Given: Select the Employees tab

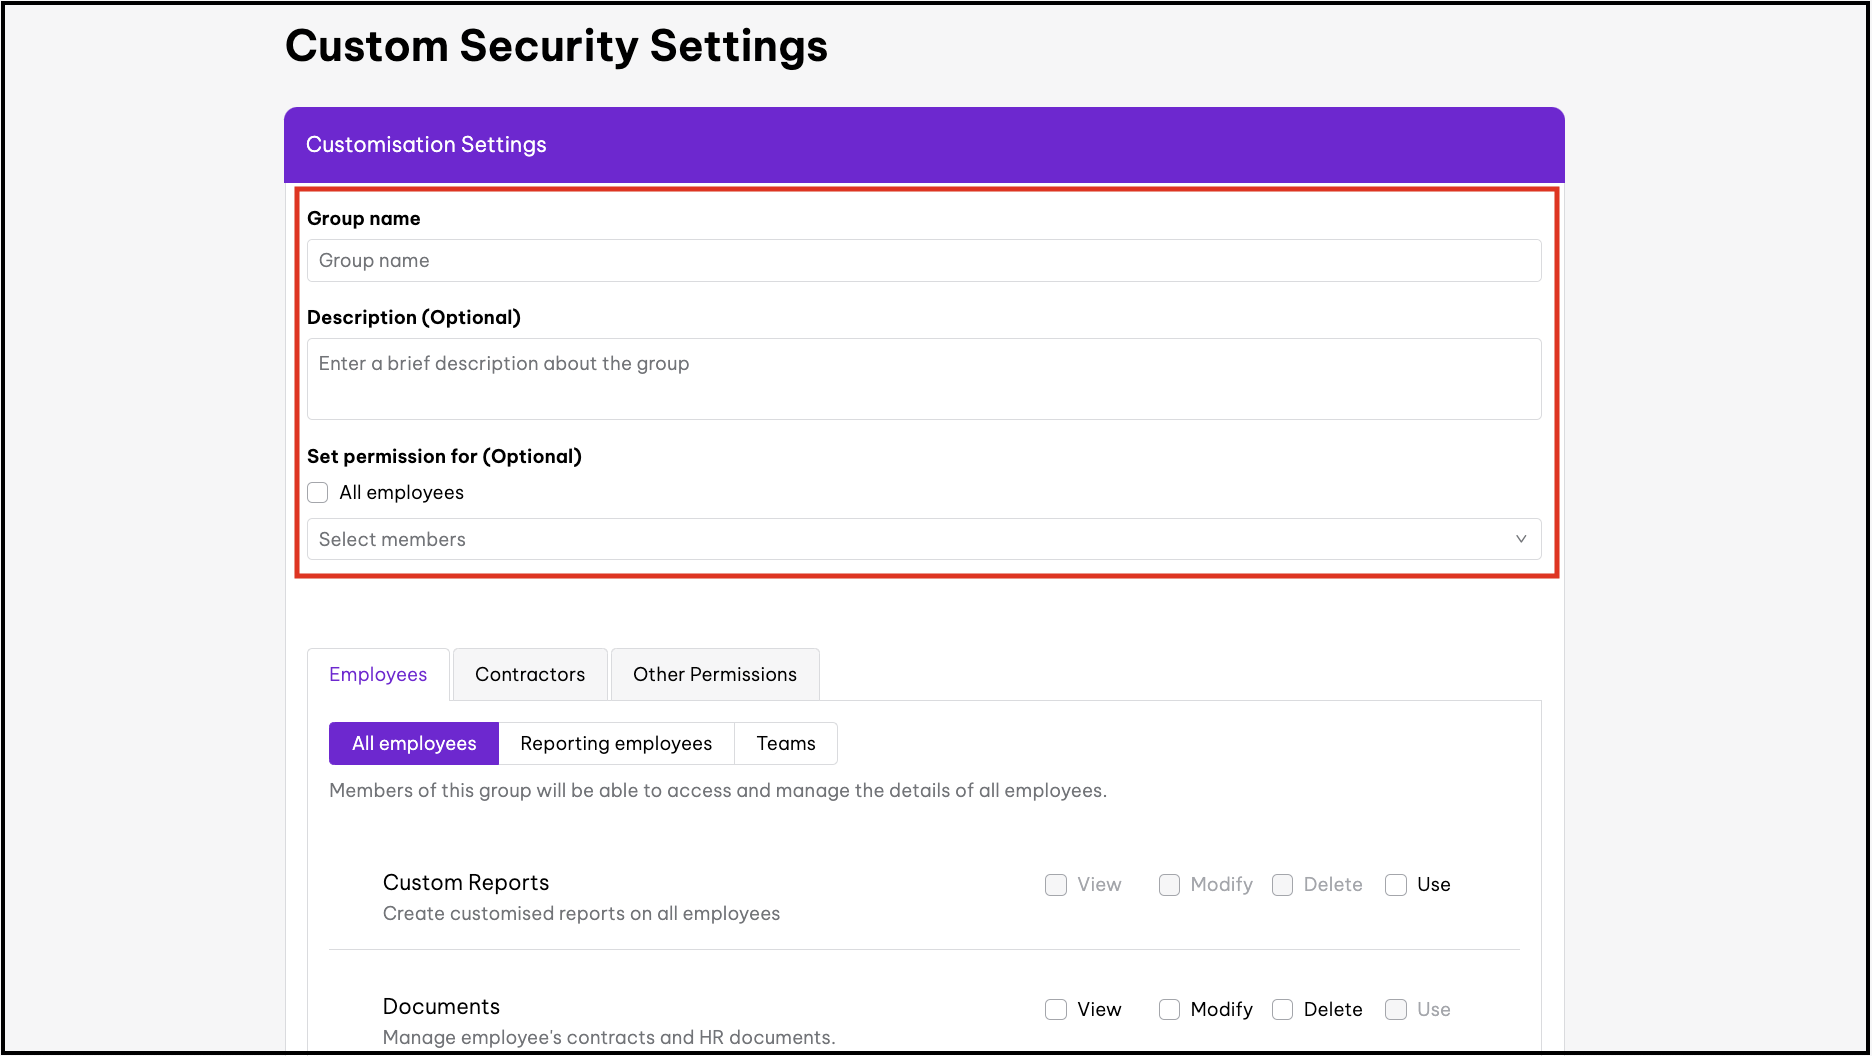Looking at the screenshot, I should click(x=378, y=675).
